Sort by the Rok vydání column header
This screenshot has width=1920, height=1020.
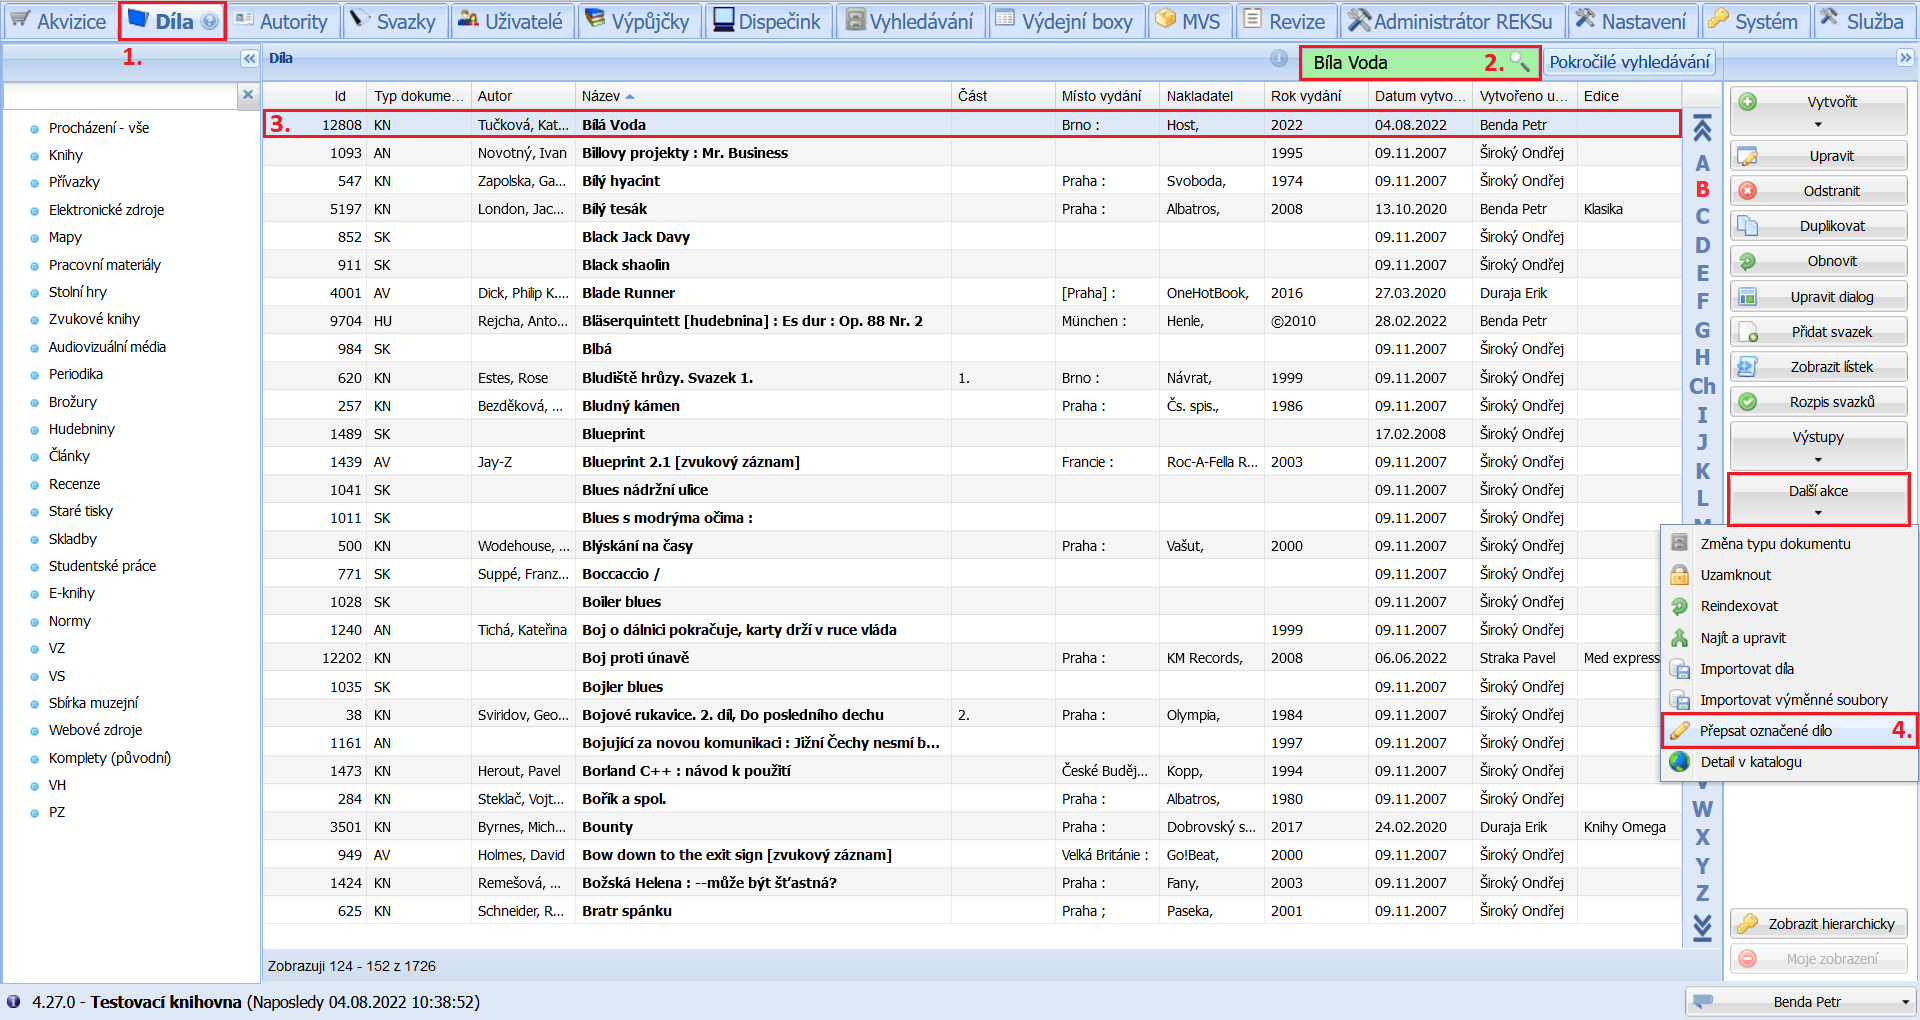(x=1316, y=96)
